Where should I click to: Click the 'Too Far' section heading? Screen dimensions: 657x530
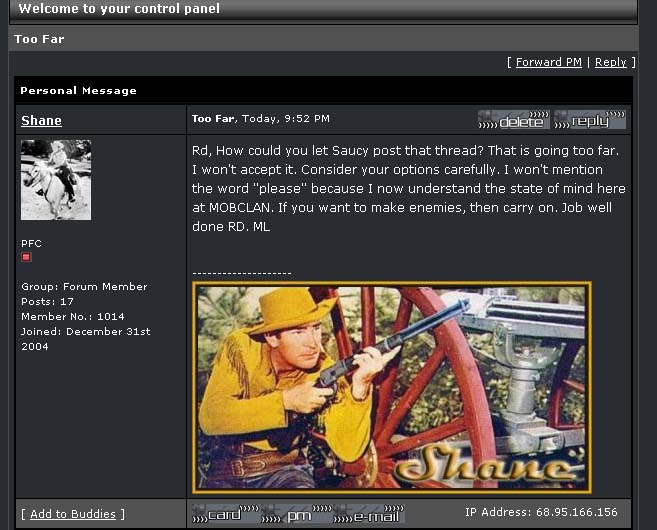click(x=39, y=39)
